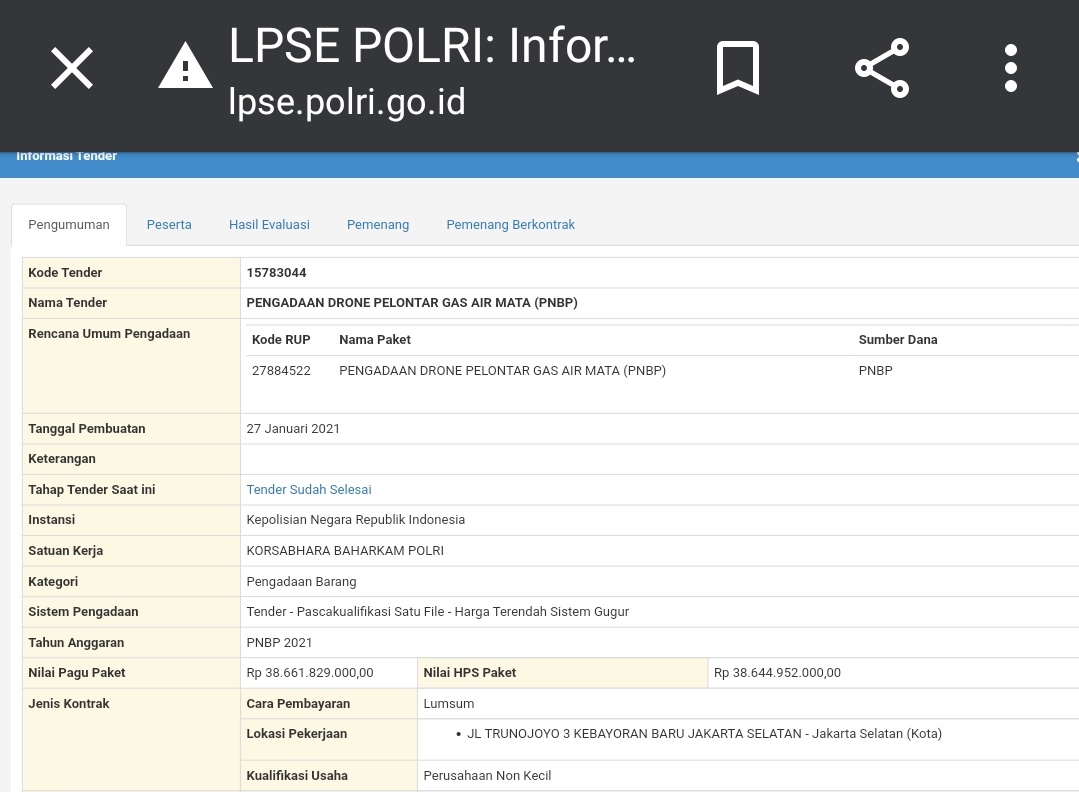Click the Tanggal Pembuatan label

coord(87,429)
